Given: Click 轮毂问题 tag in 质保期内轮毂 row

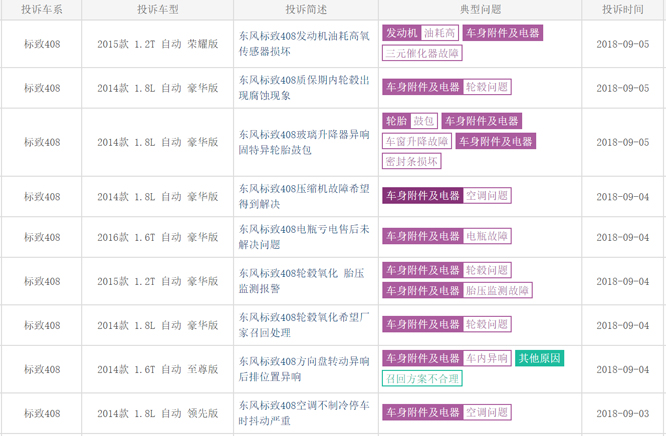Looking at the screenshot, I should [487, 87].
